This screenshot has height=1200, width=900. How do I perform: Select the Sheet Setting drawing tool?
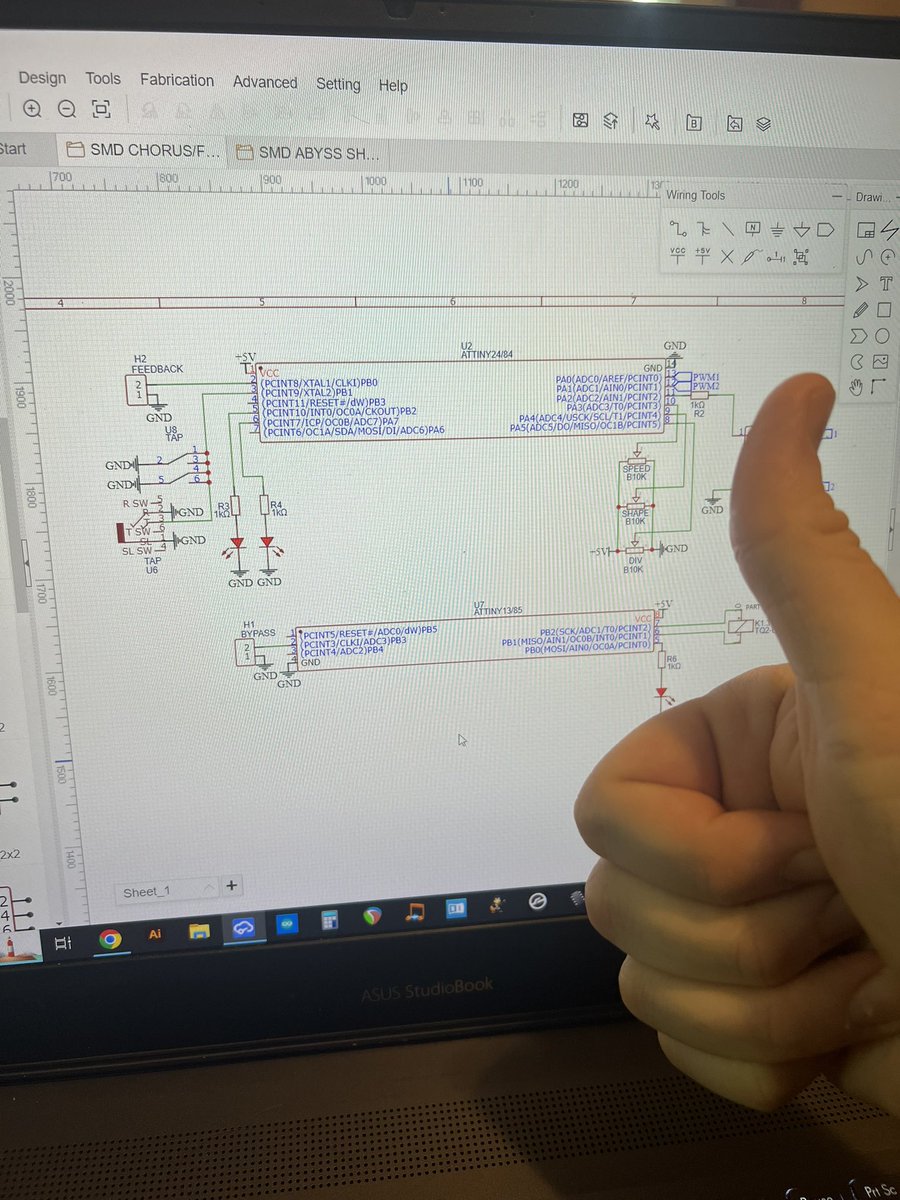866,230
